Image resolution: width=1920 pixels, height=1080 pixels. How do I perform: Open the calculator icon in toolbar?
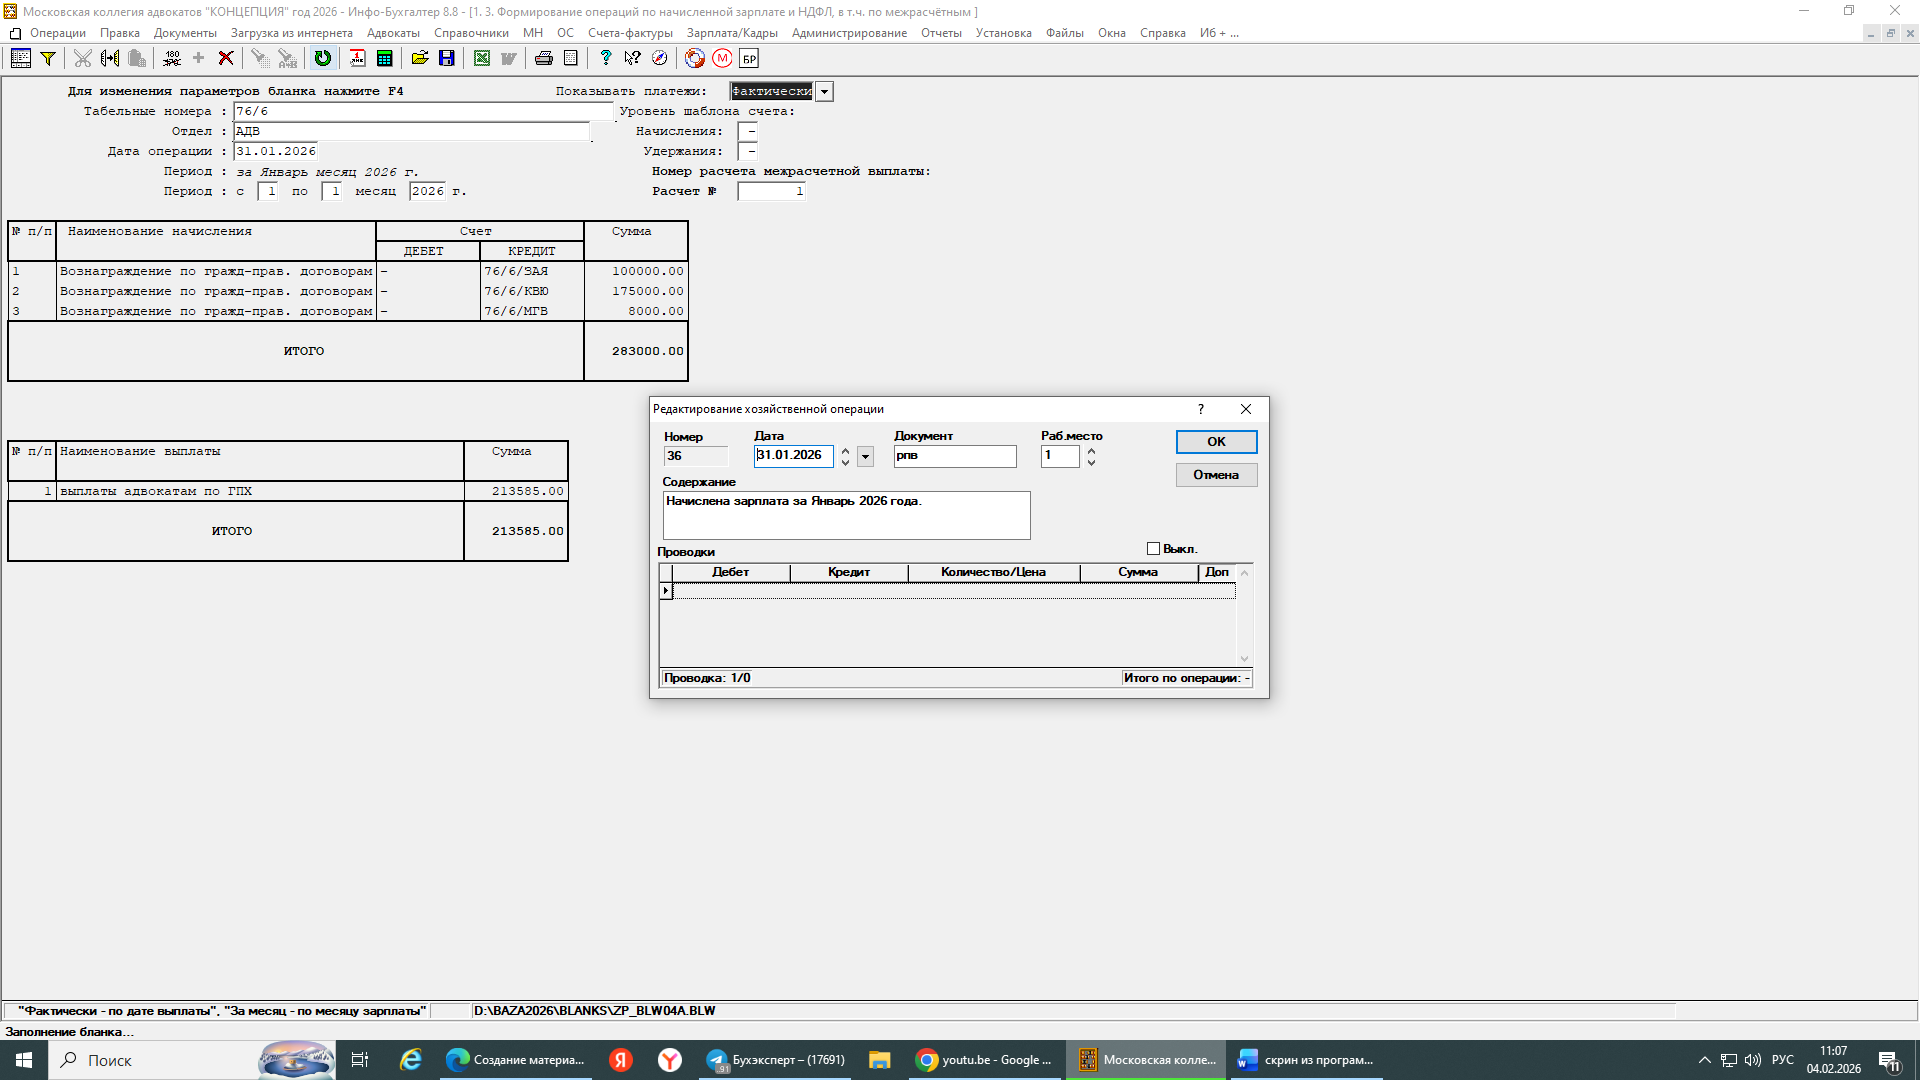pyautogui.click(x=384, y=59)
